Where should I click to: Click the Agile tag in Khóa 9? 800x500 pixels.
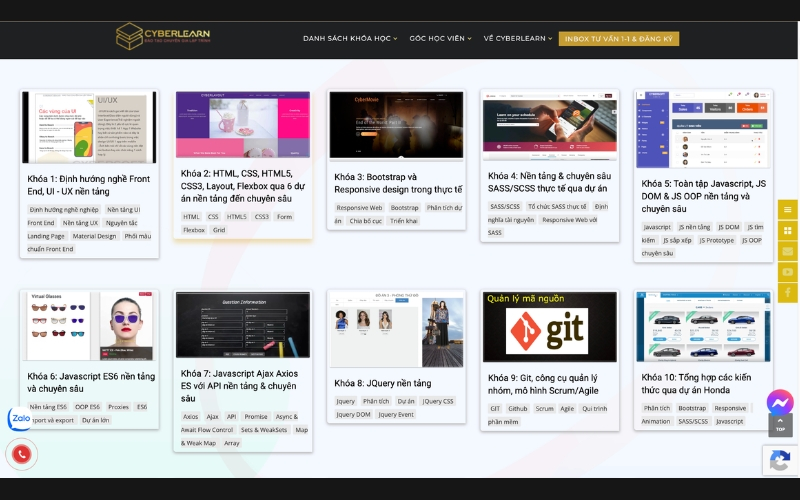click(x=567, y=409)
